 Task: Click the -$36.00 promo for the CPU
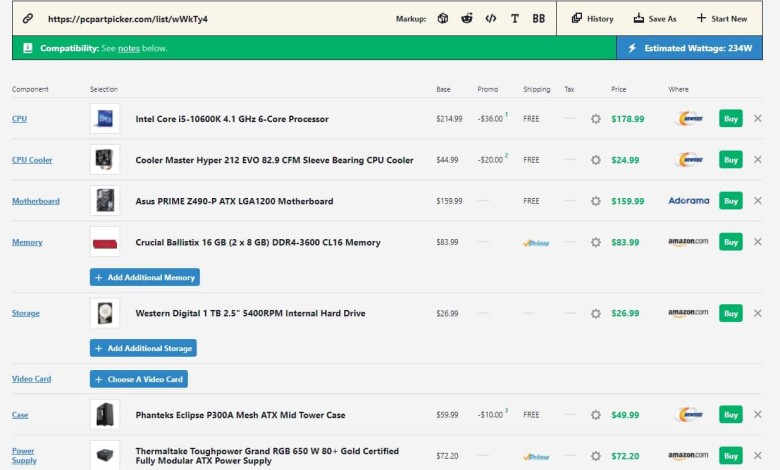(490, 119)
